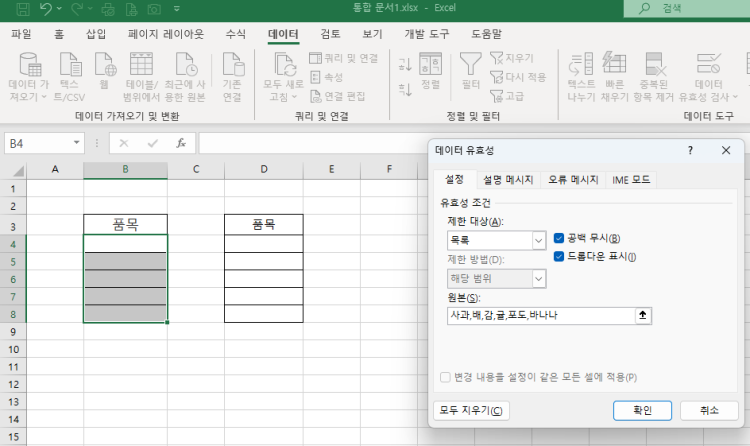Select column D header
750x446 pixels.
264,168
